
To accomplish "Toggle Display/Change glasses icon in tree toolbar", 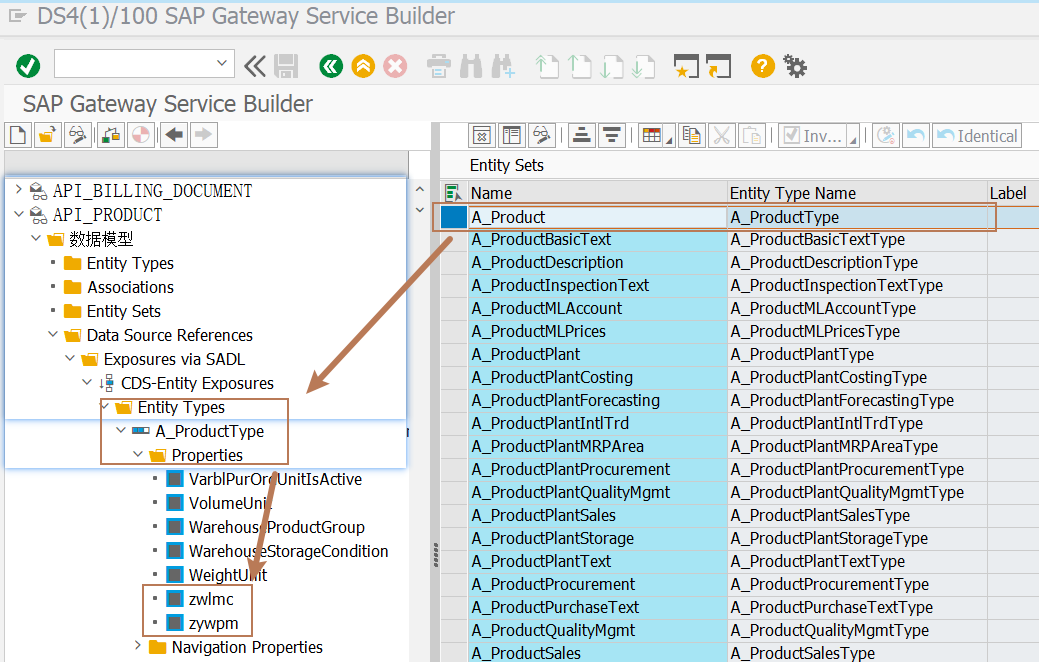I will pos(78,135).
